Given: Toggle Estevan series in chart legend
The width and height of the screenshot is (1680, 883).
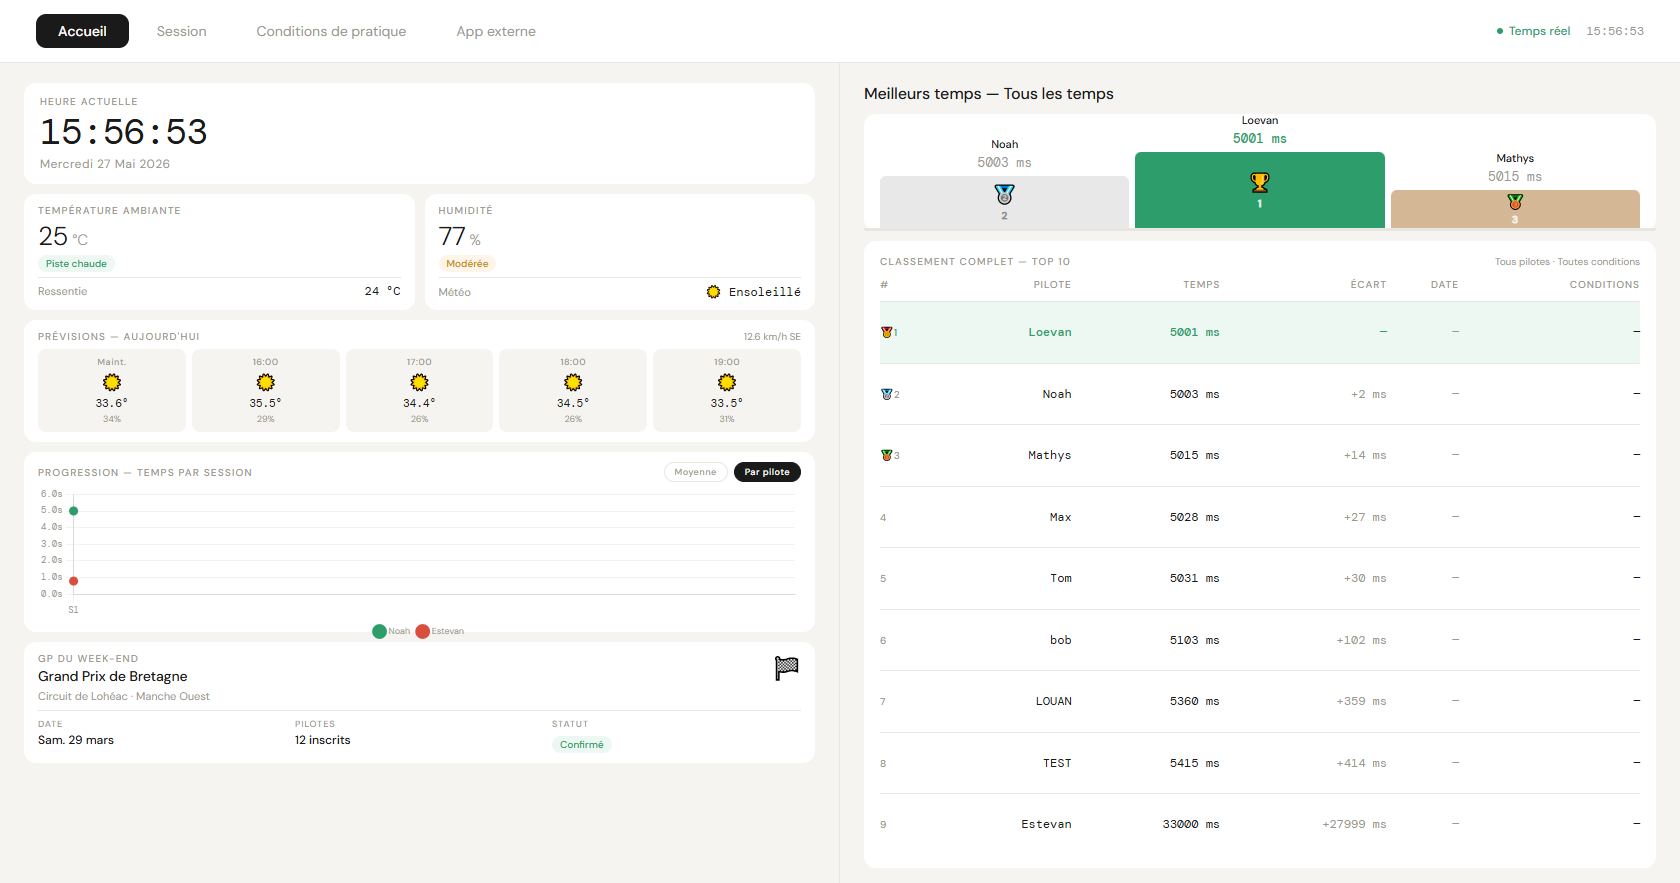Looking at the screenshot, I should (x=440, y=631).
